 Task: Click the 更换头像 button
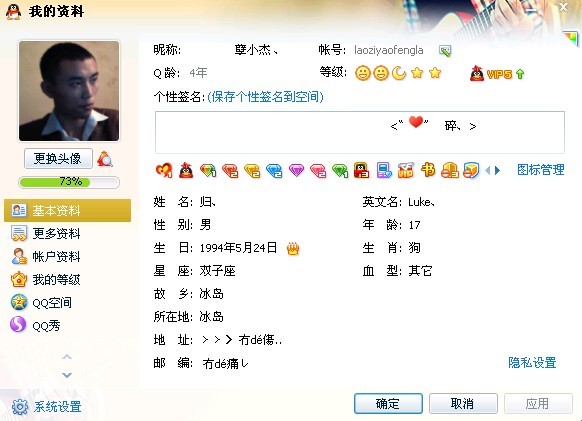[x=58, y=159]
